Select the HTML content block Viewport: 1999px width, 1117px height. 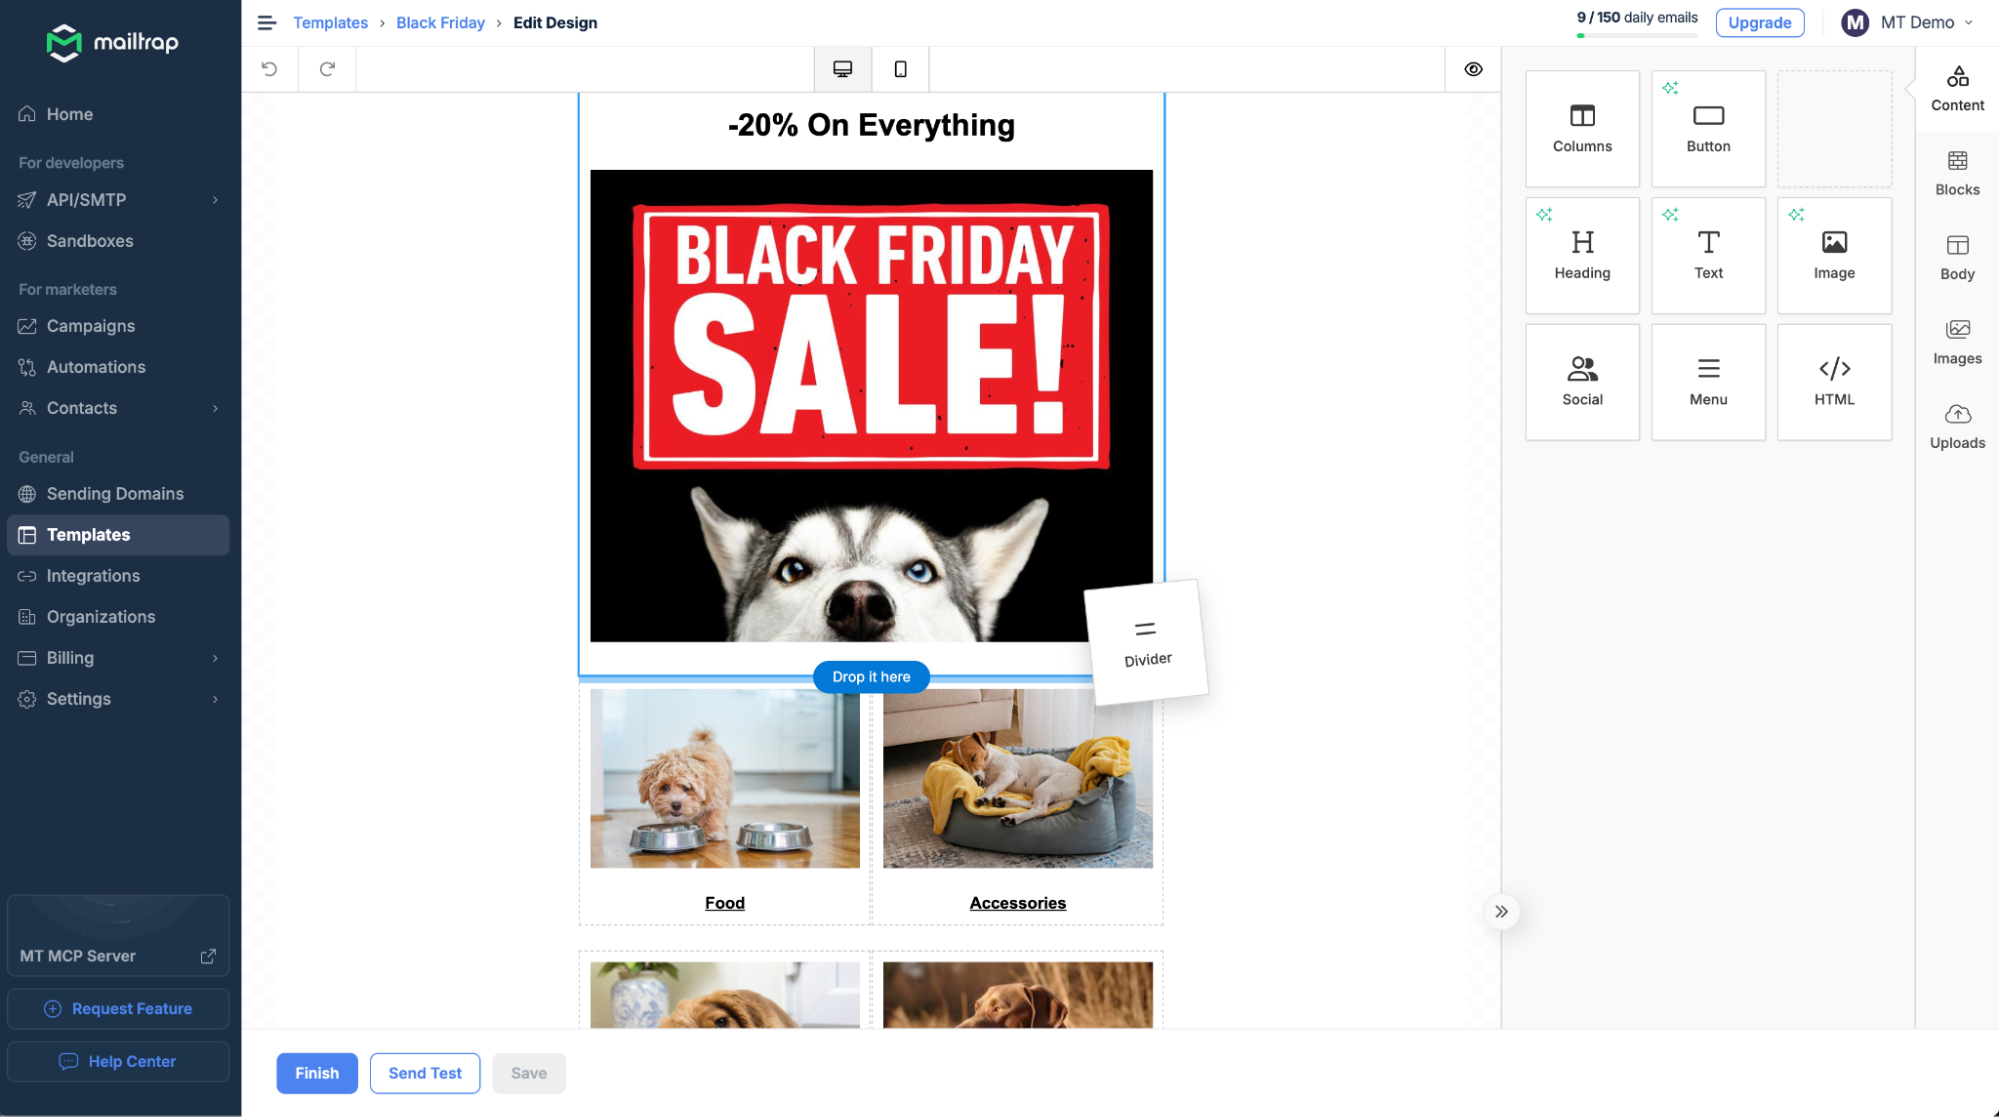click(x=1834, y=382)
